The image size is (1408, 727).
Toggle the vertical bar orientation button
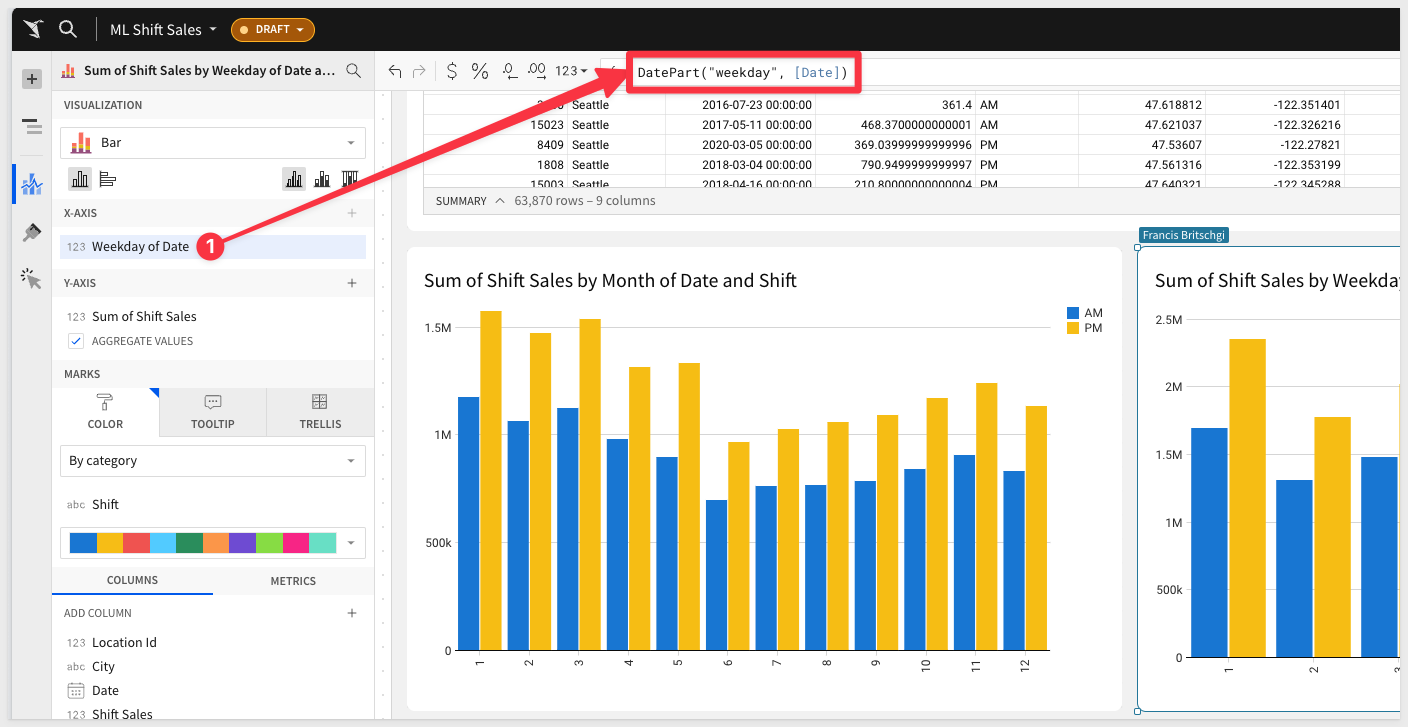(80, 179)
